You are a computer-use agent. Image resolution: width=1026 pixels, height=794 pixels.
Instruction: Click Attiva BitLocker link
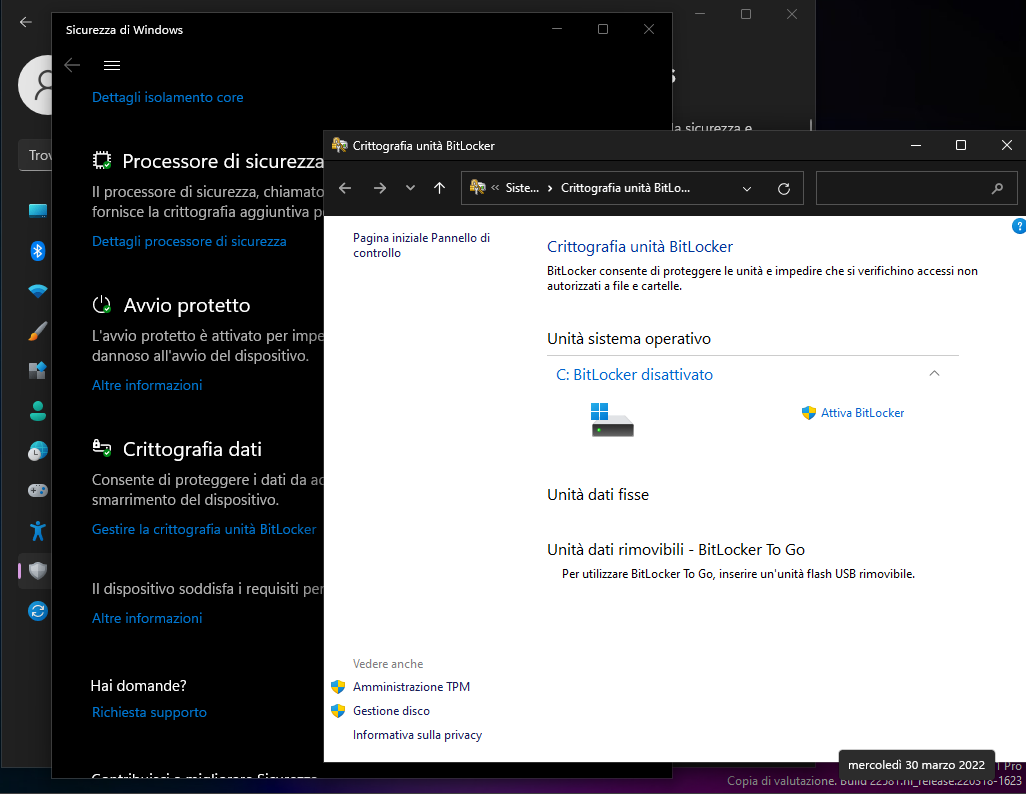[x=862, y=413]
